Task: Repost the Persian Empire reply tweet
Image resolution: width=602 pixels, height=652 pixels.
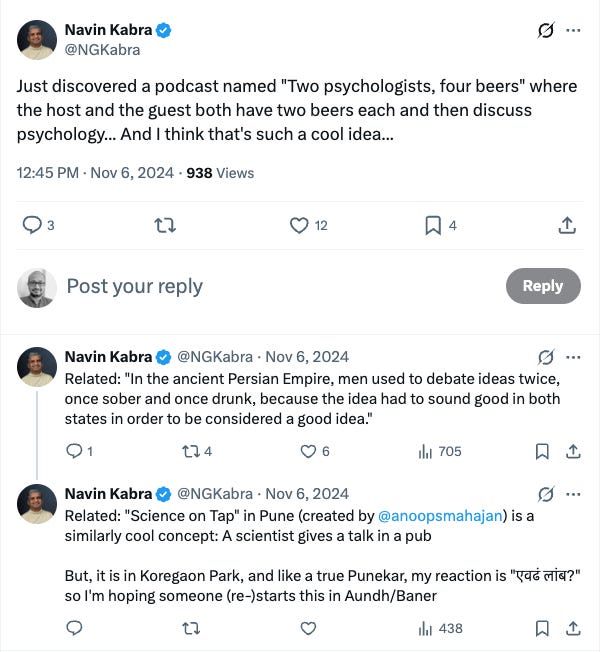Action: [192, 451]
